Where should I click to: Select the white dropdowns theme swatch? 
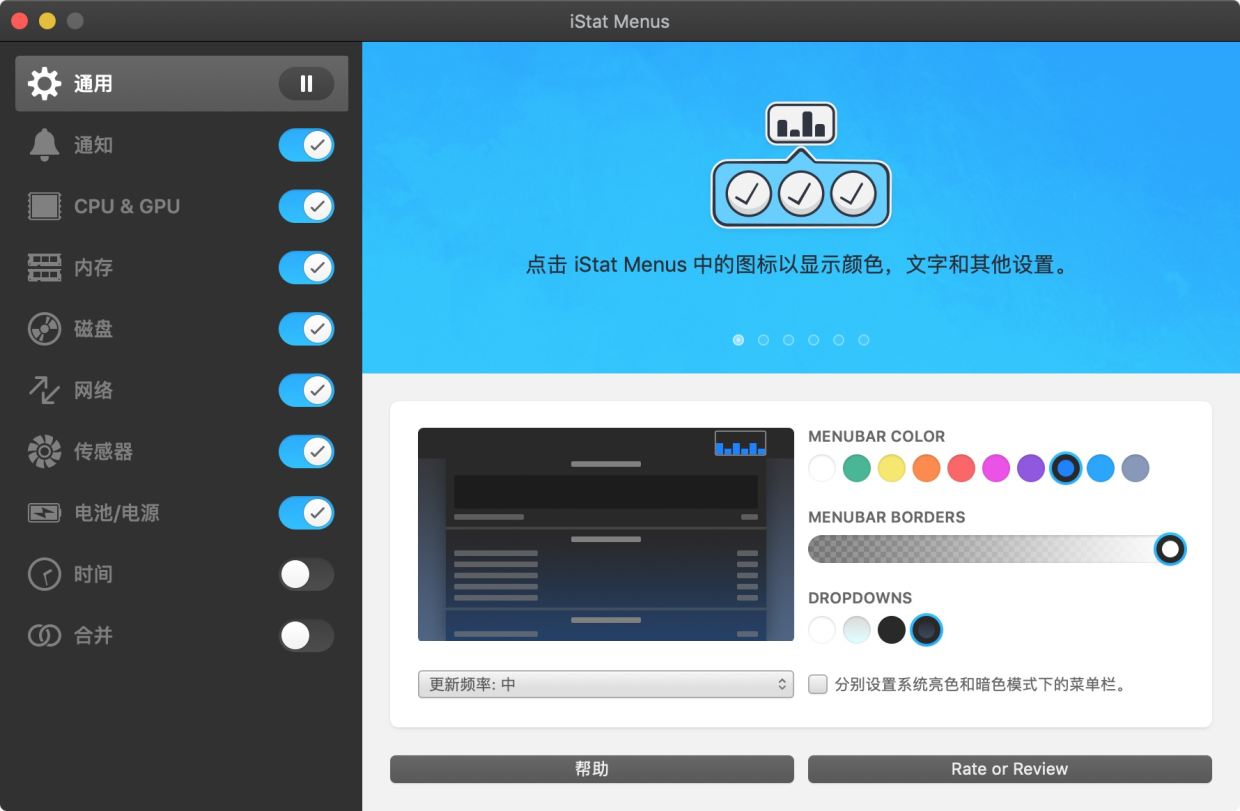(x=822, y=630)
